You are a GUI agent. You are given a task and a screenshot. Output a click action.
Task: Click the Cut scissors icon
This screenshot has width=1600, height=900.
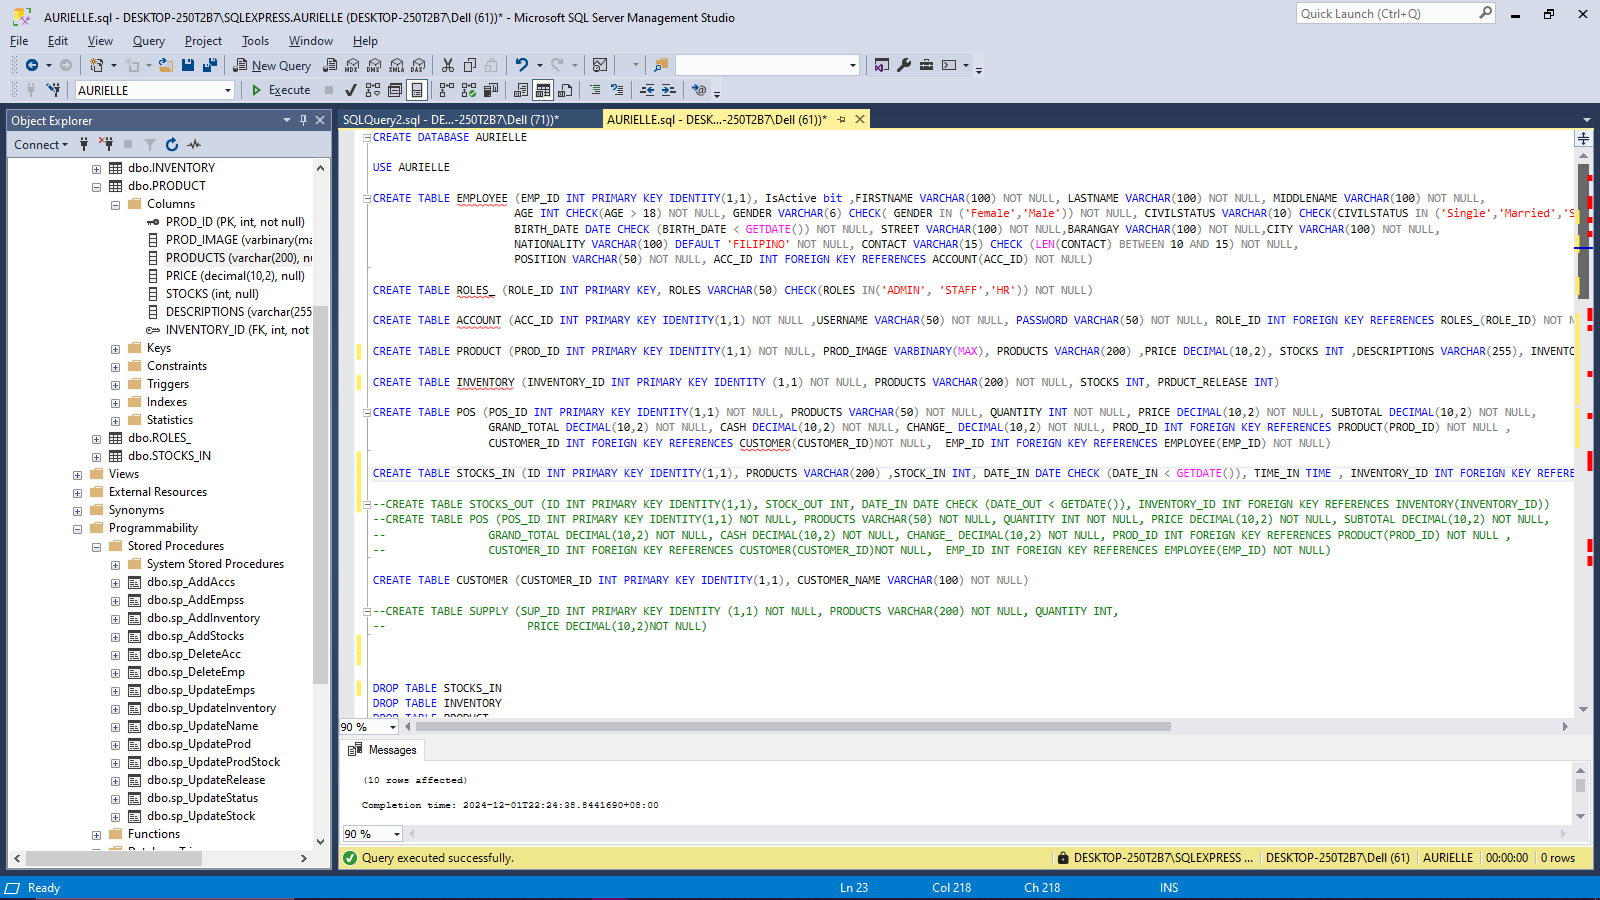pos(448,65)
